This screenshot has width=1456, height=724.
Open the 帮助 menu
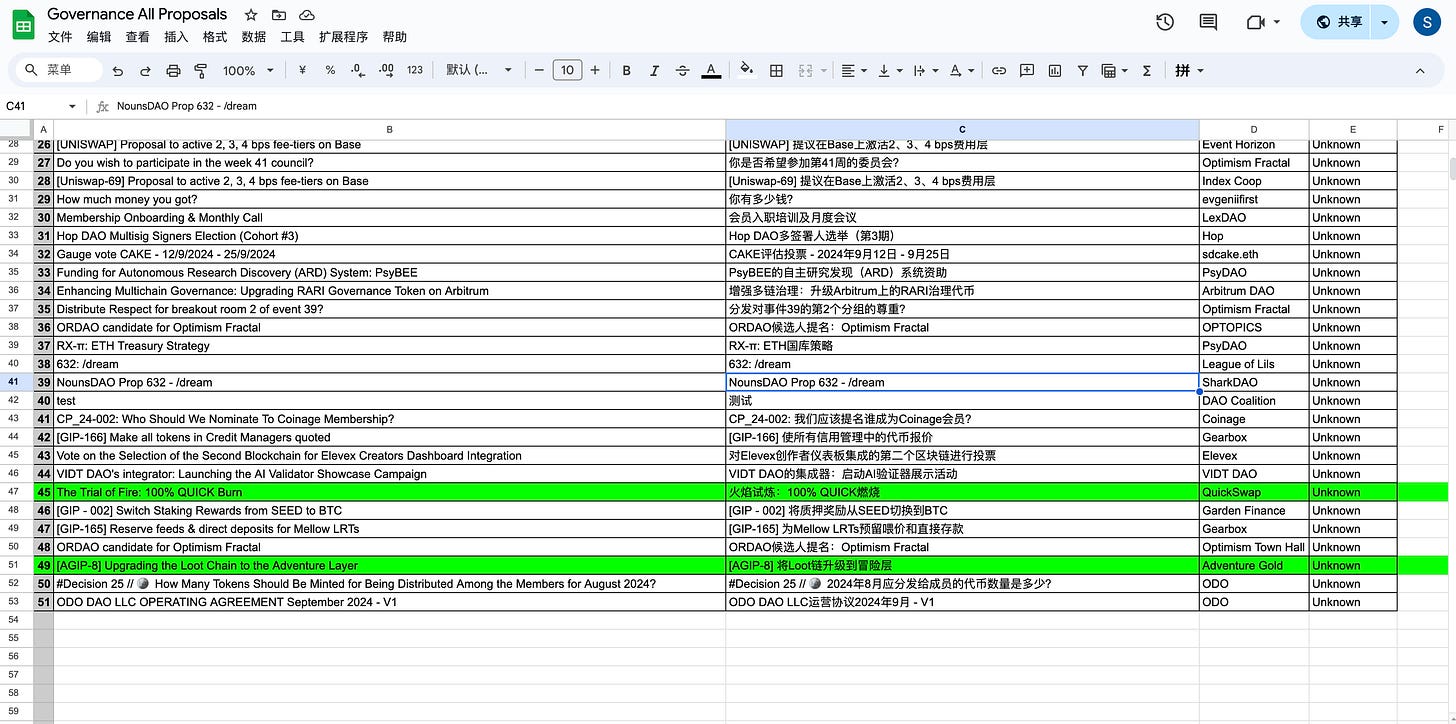395,37
